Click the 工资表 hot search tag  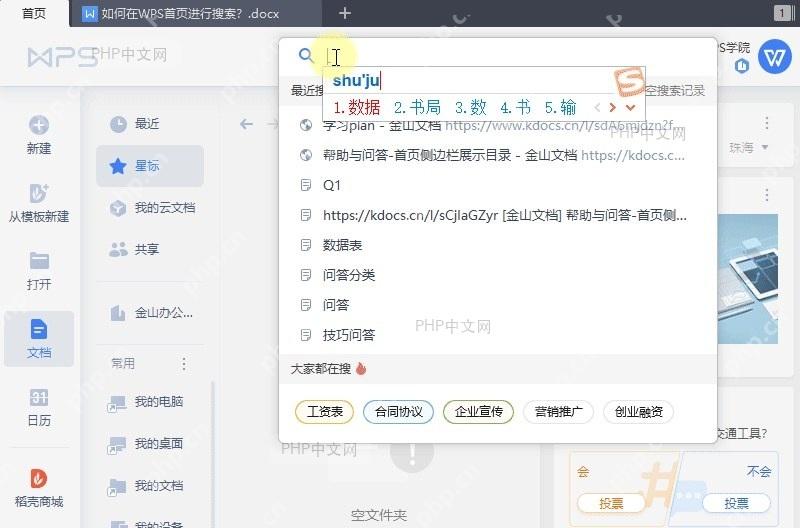pos(324,412)
